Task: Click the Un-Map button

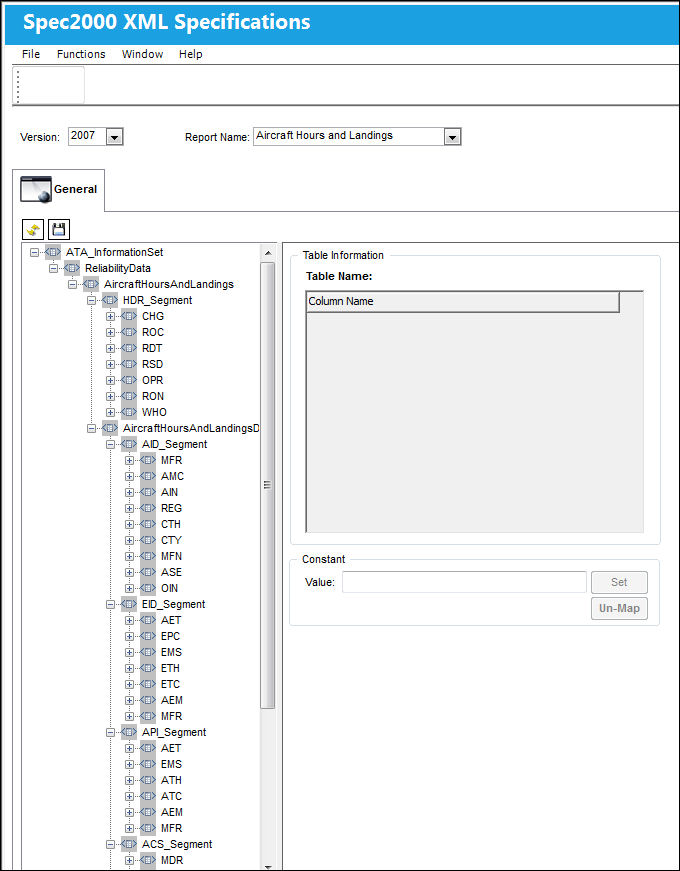Action: (x=619, y=608)
